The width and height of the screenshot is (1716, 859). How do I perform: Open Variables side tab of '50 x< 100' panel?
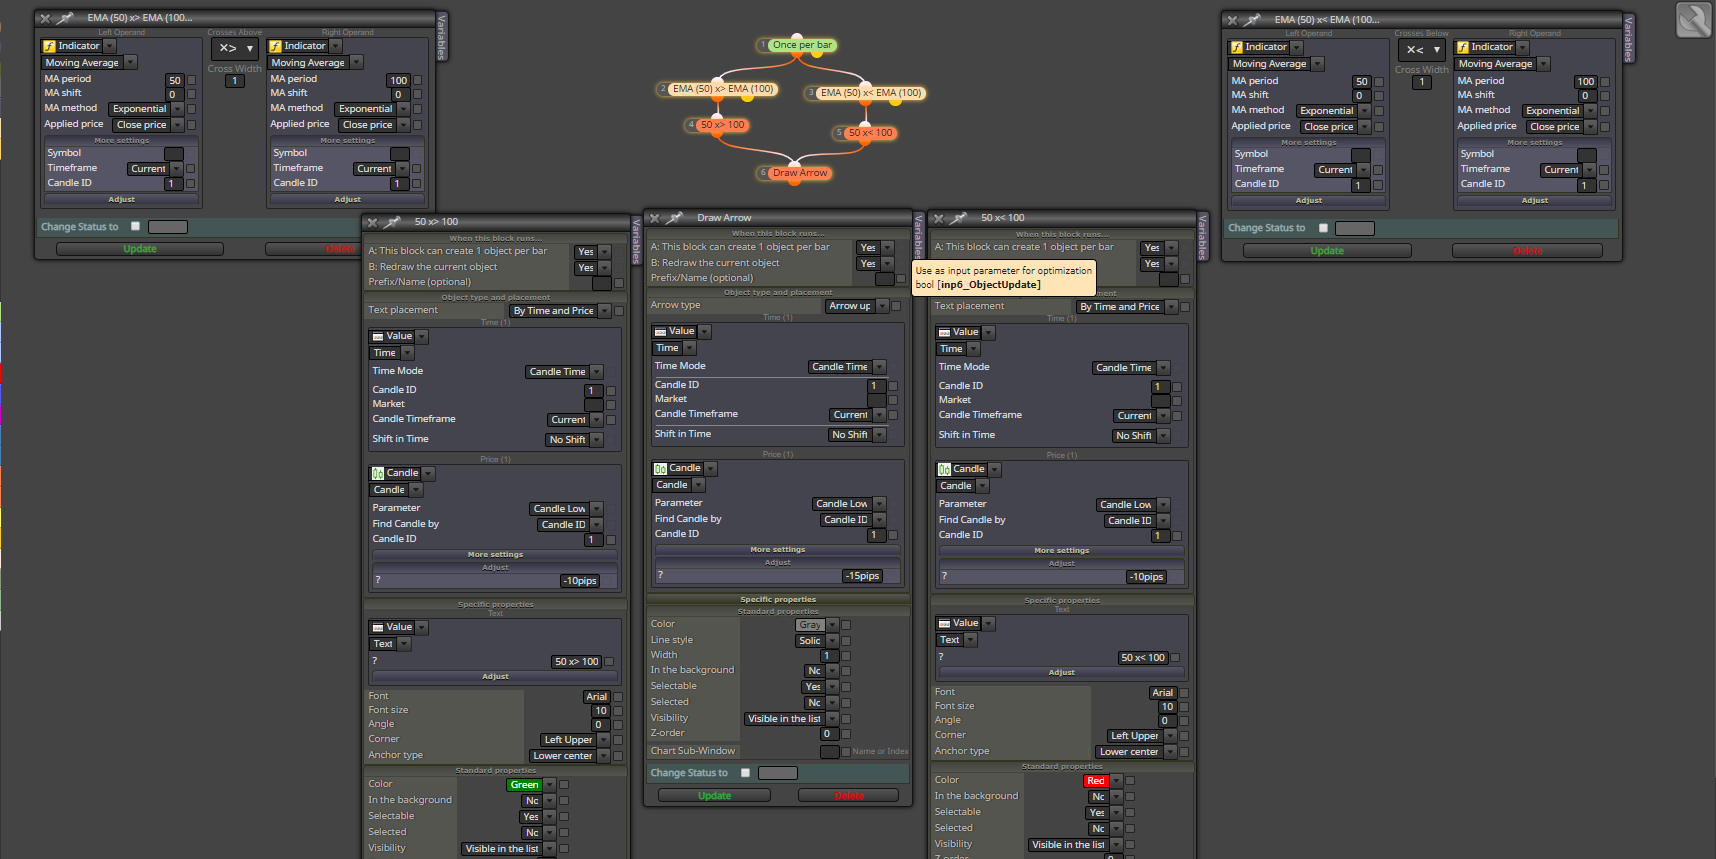click(1202, 237)
